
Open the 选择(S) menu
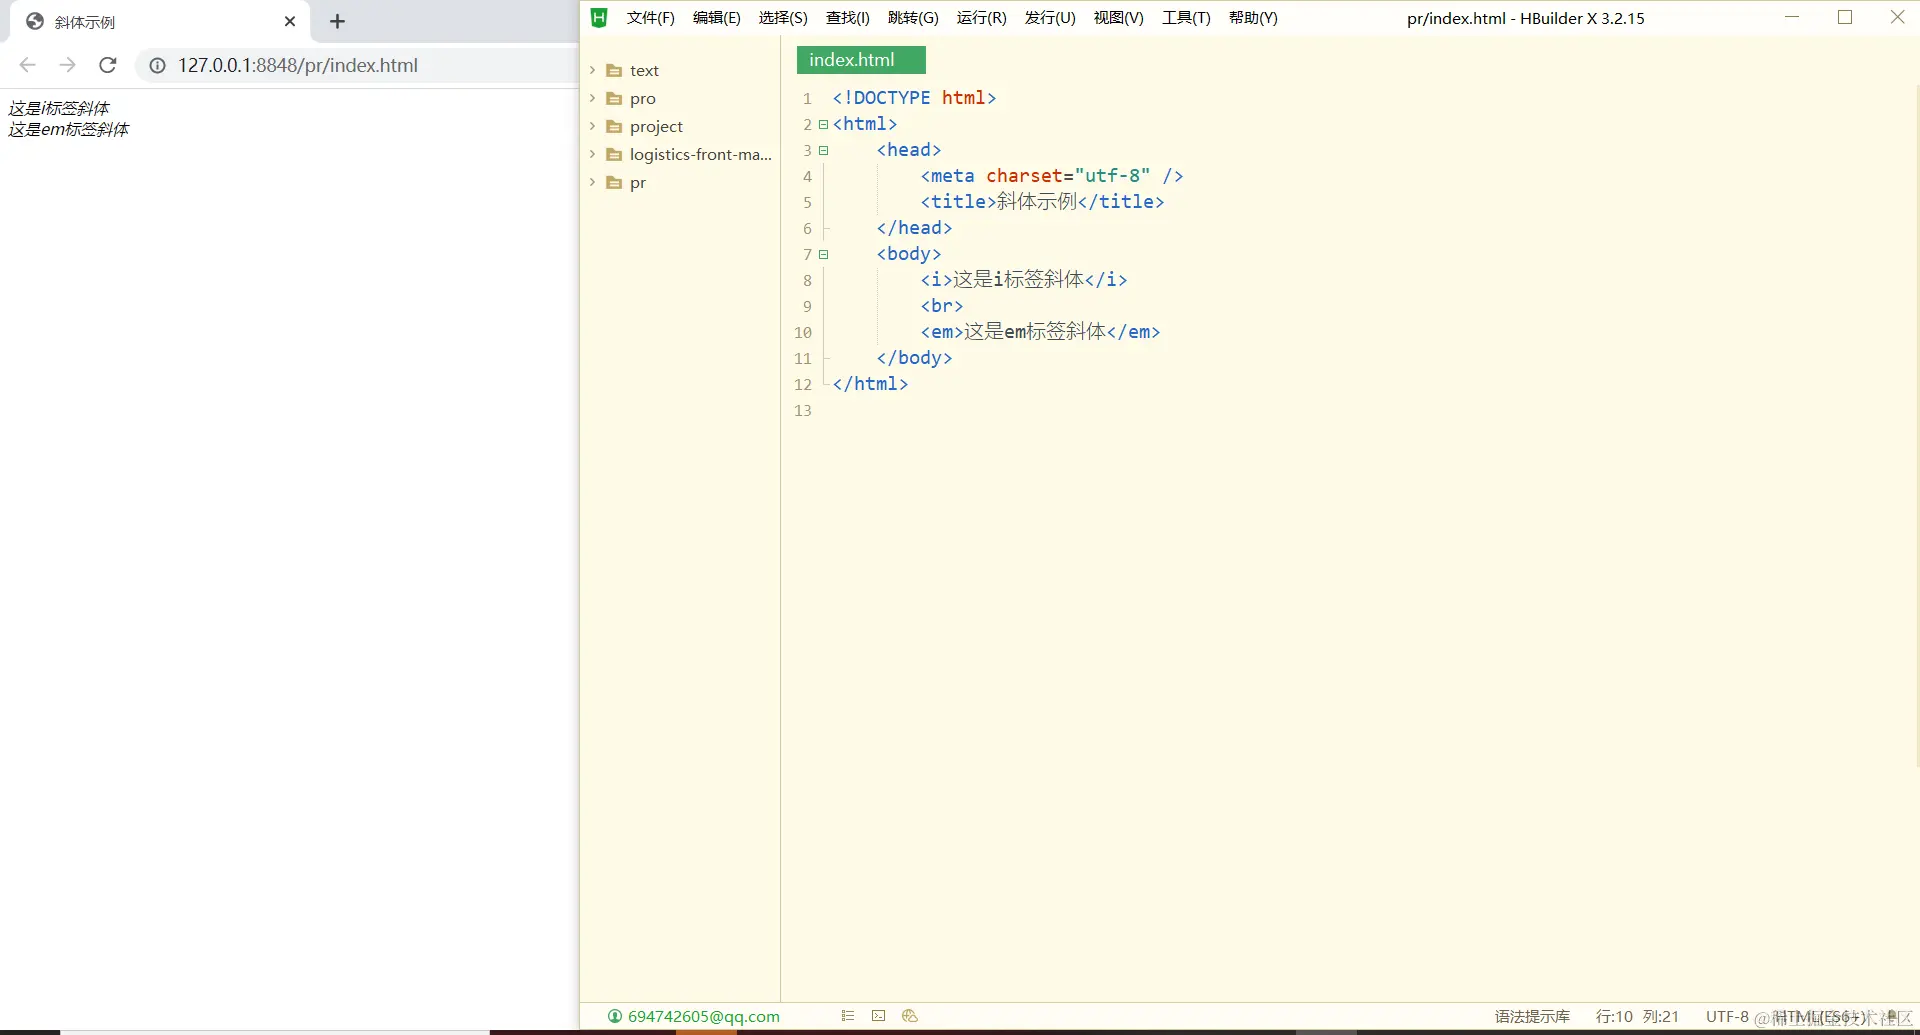783,18
